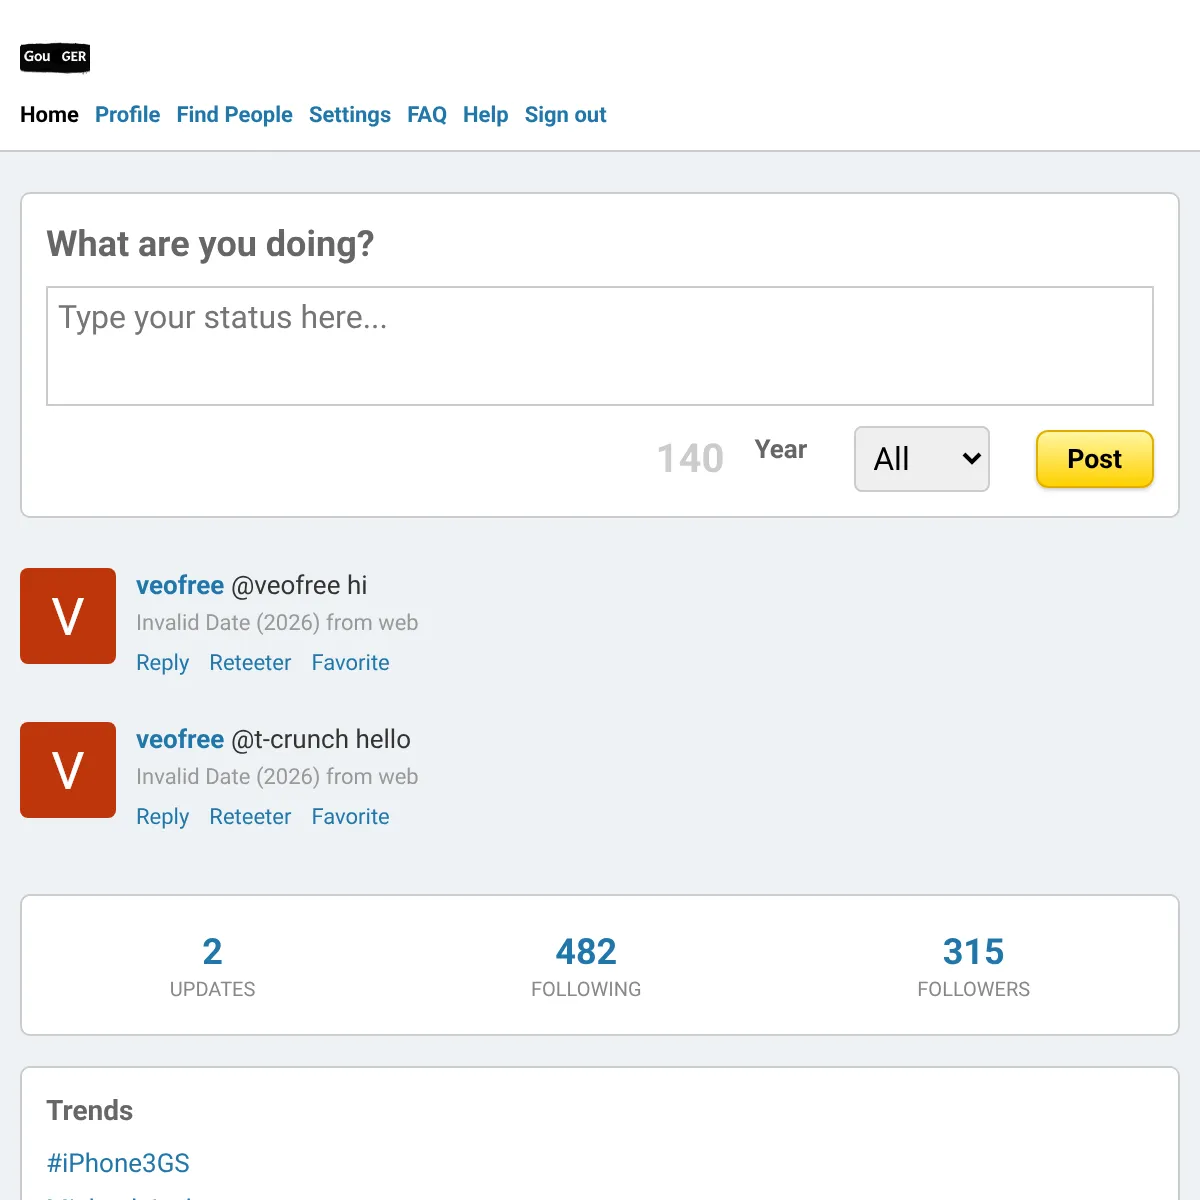Image resolution: width=1200 pixels, height=1200 pixels.
Task: Favorite the "@veofree hi" post
Action: pos(350,663)
